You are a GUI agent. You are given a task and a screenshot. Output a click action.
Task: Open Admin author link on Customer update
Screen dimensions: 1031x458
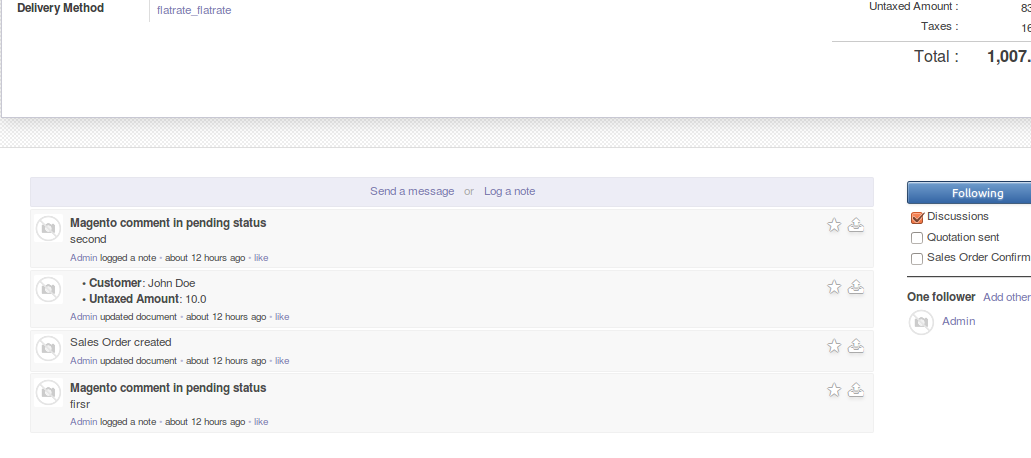pyautogui.click(x=84, y=317)
